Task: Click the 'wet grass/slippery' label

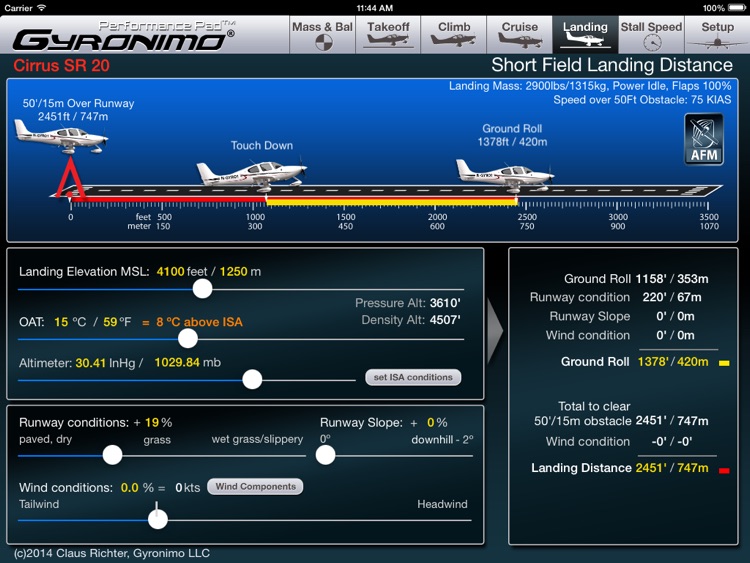Action: pyautogui.click(x=257, y=439)
